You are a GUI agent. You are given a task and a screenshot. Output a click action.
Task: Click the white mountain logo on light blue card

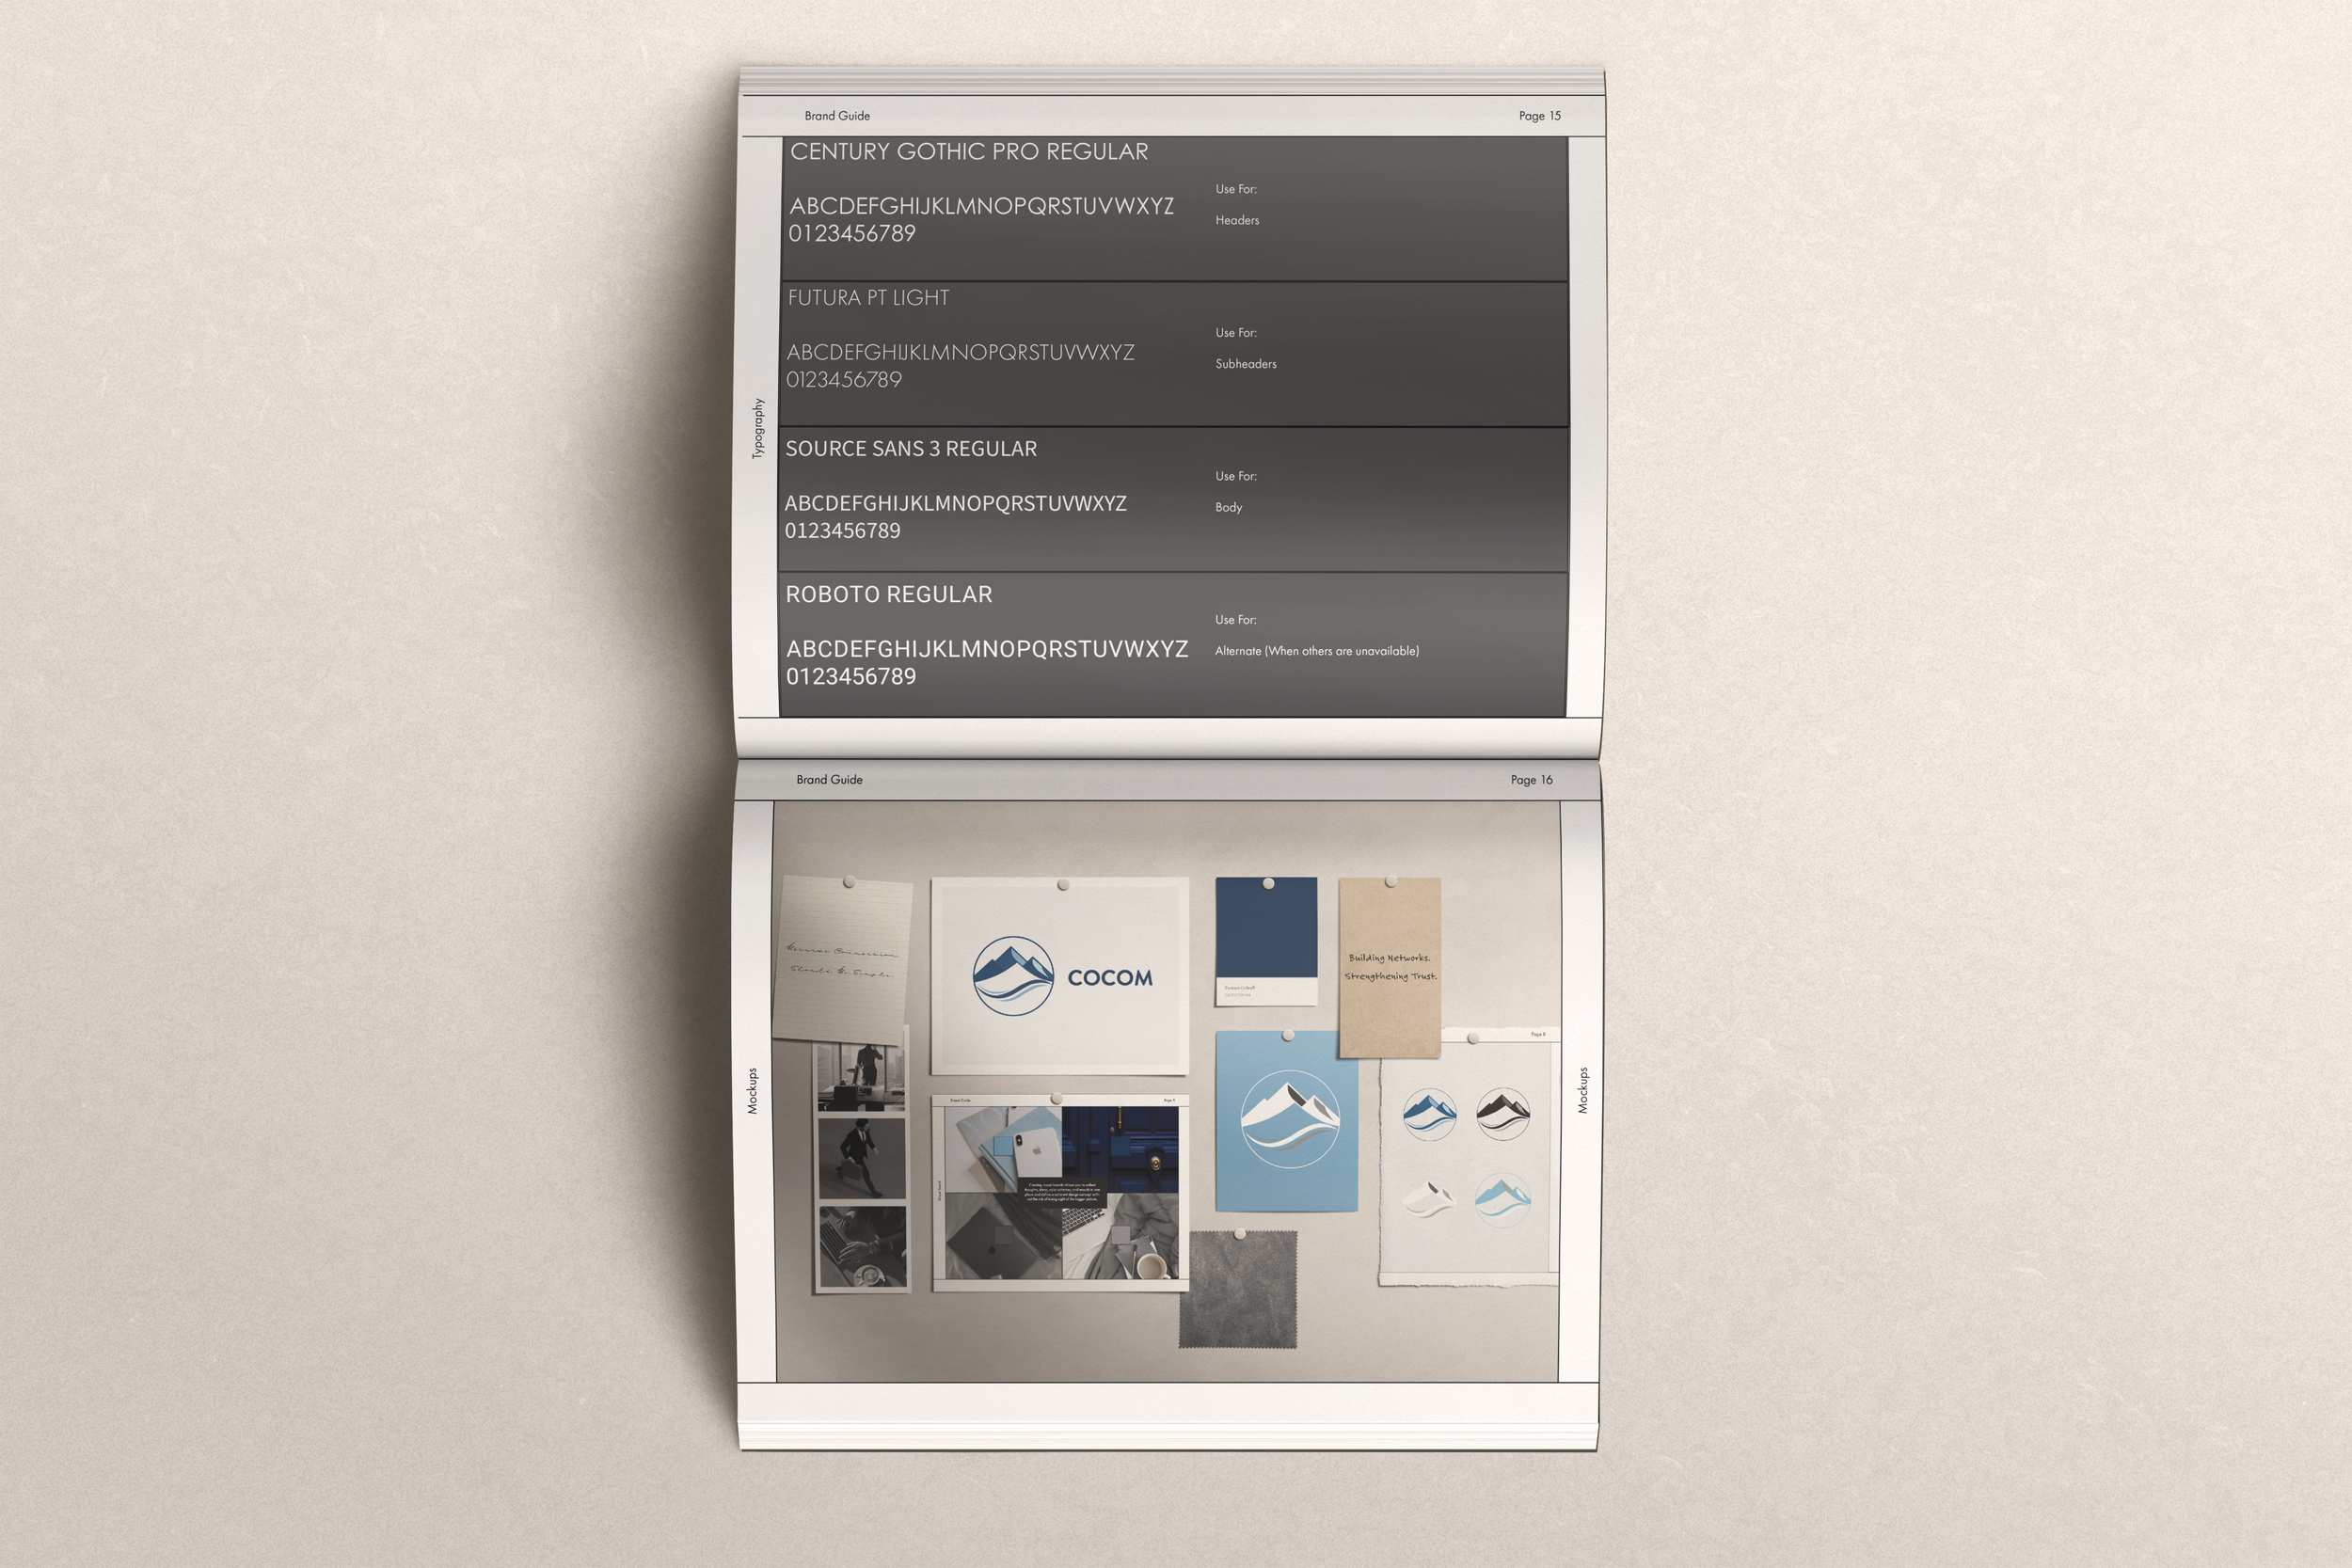pyautogui.click(x=1289, y=1119)
